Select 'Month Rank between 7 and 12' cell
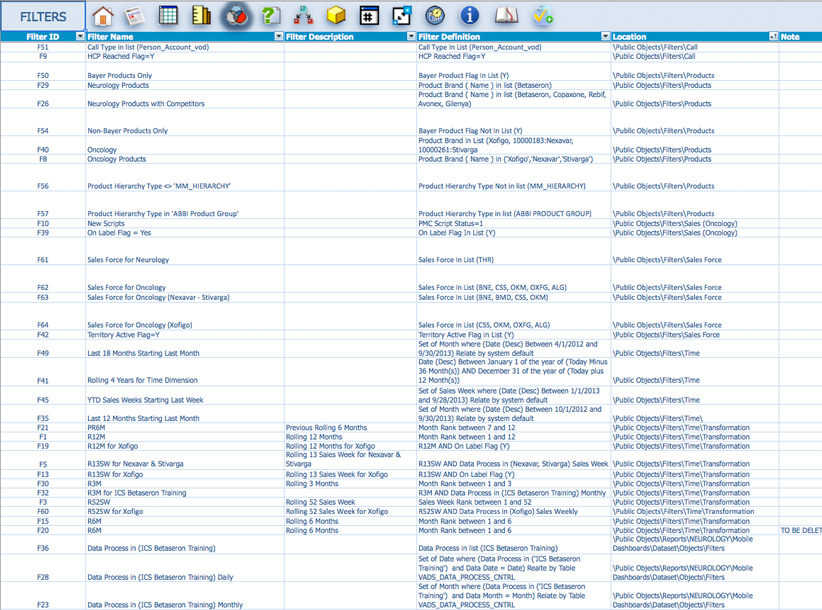The image size is (822, 610). 467,428
